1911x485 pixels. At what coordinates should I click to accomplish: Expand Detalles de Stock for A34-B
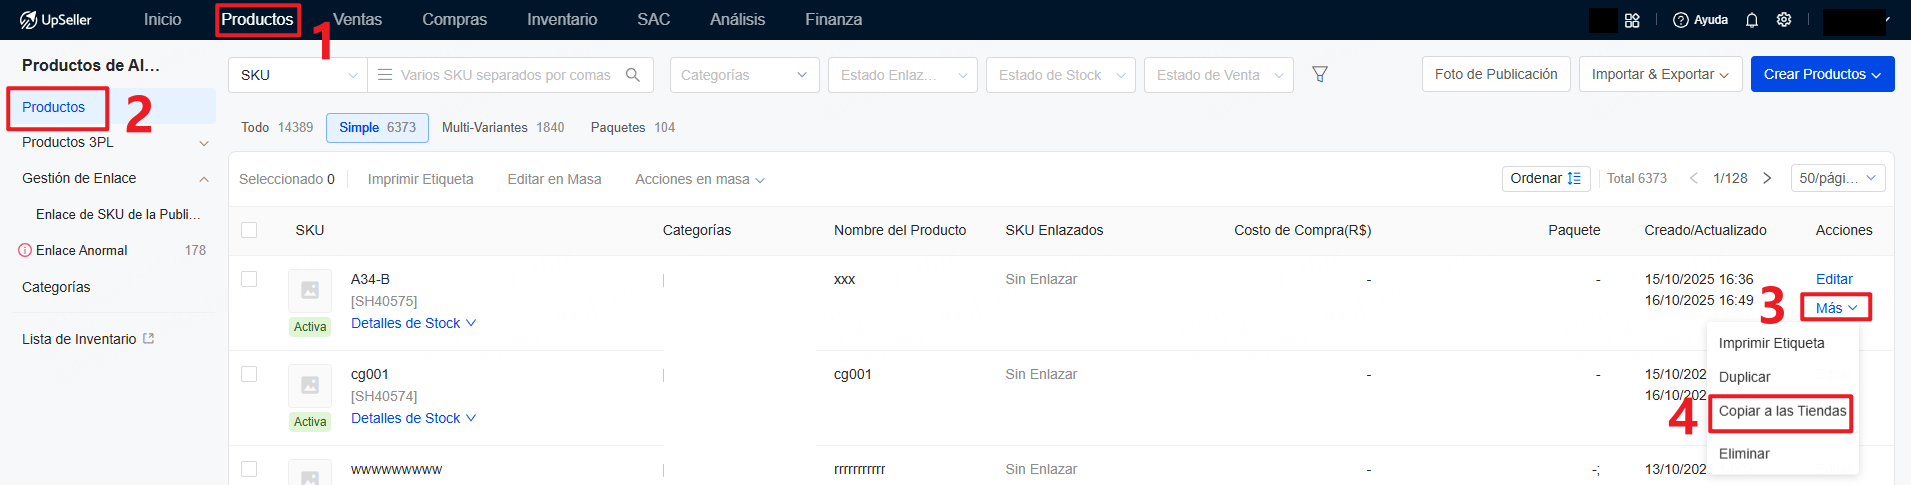(413, 323)
